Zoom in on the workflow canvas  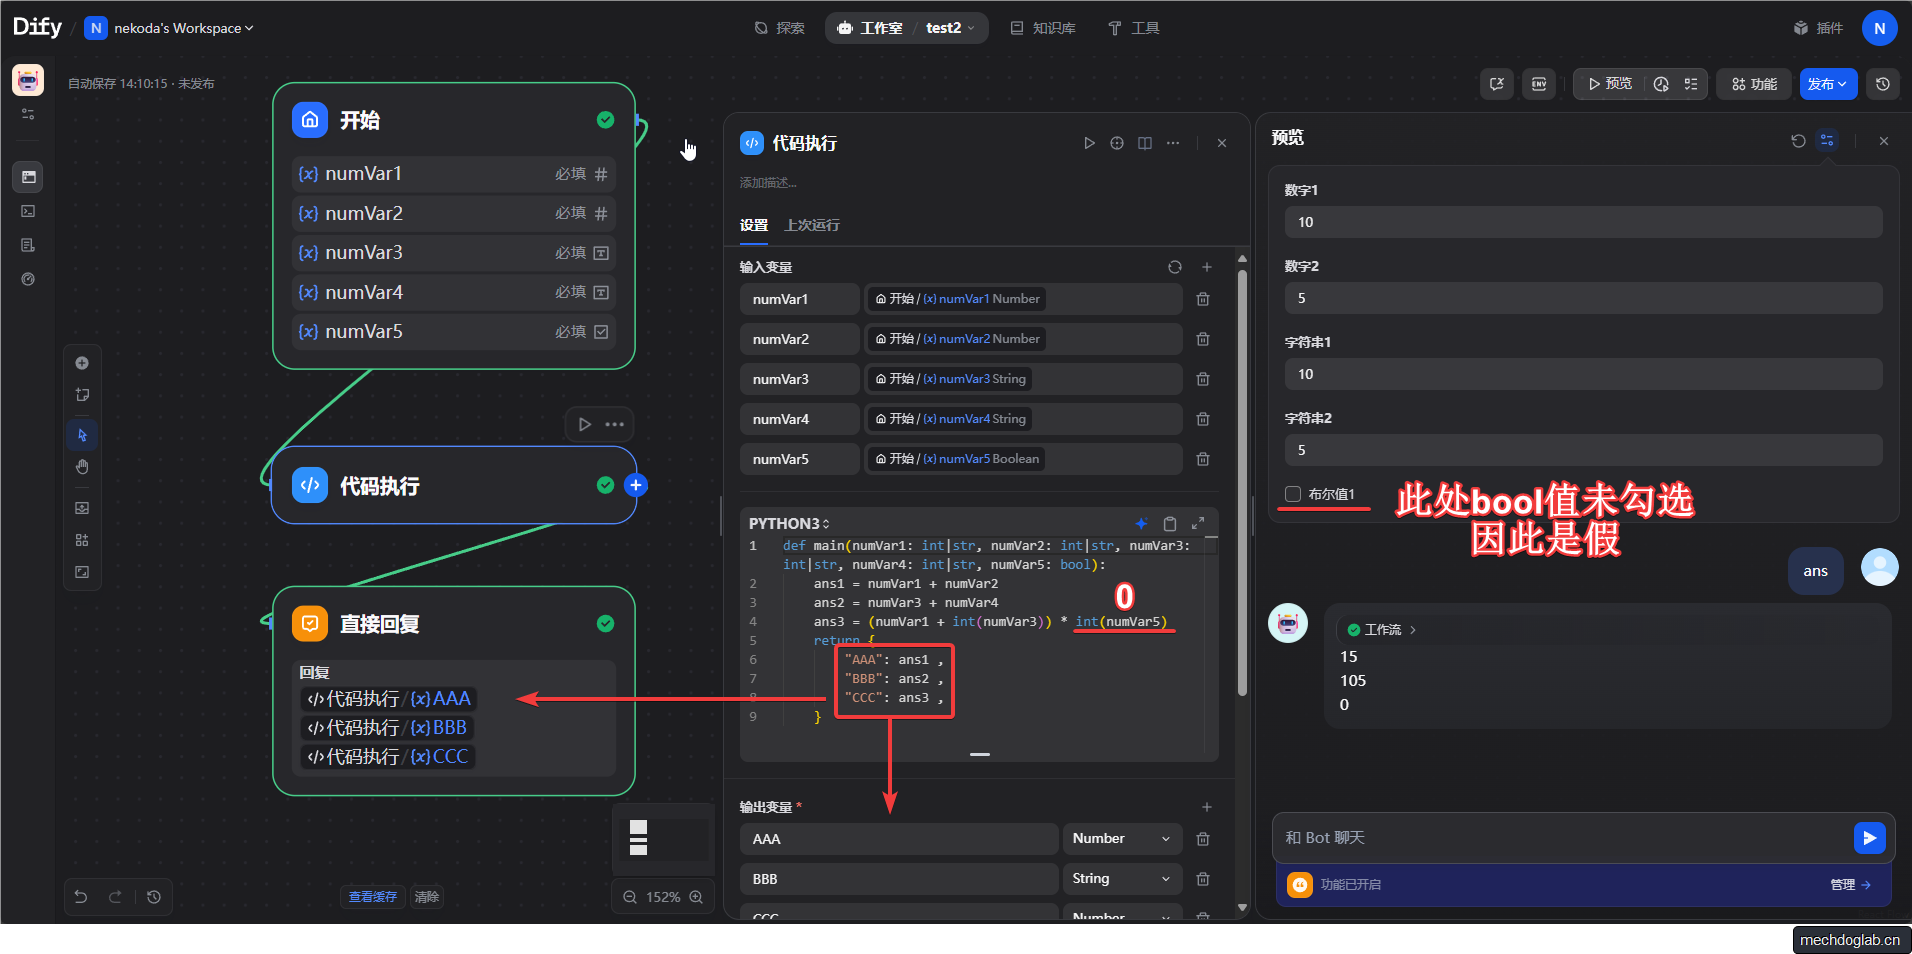tap(696, 897)
